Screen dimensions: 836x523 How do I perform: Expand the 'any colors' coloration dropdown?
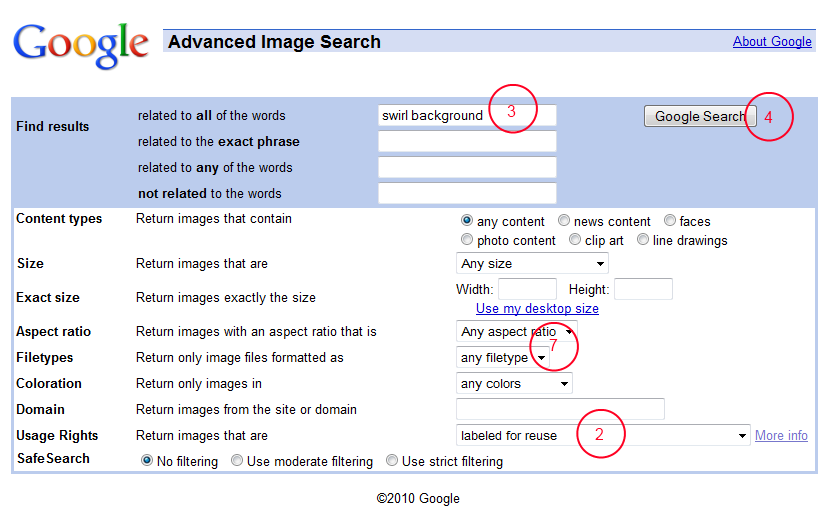pos(514,383)
